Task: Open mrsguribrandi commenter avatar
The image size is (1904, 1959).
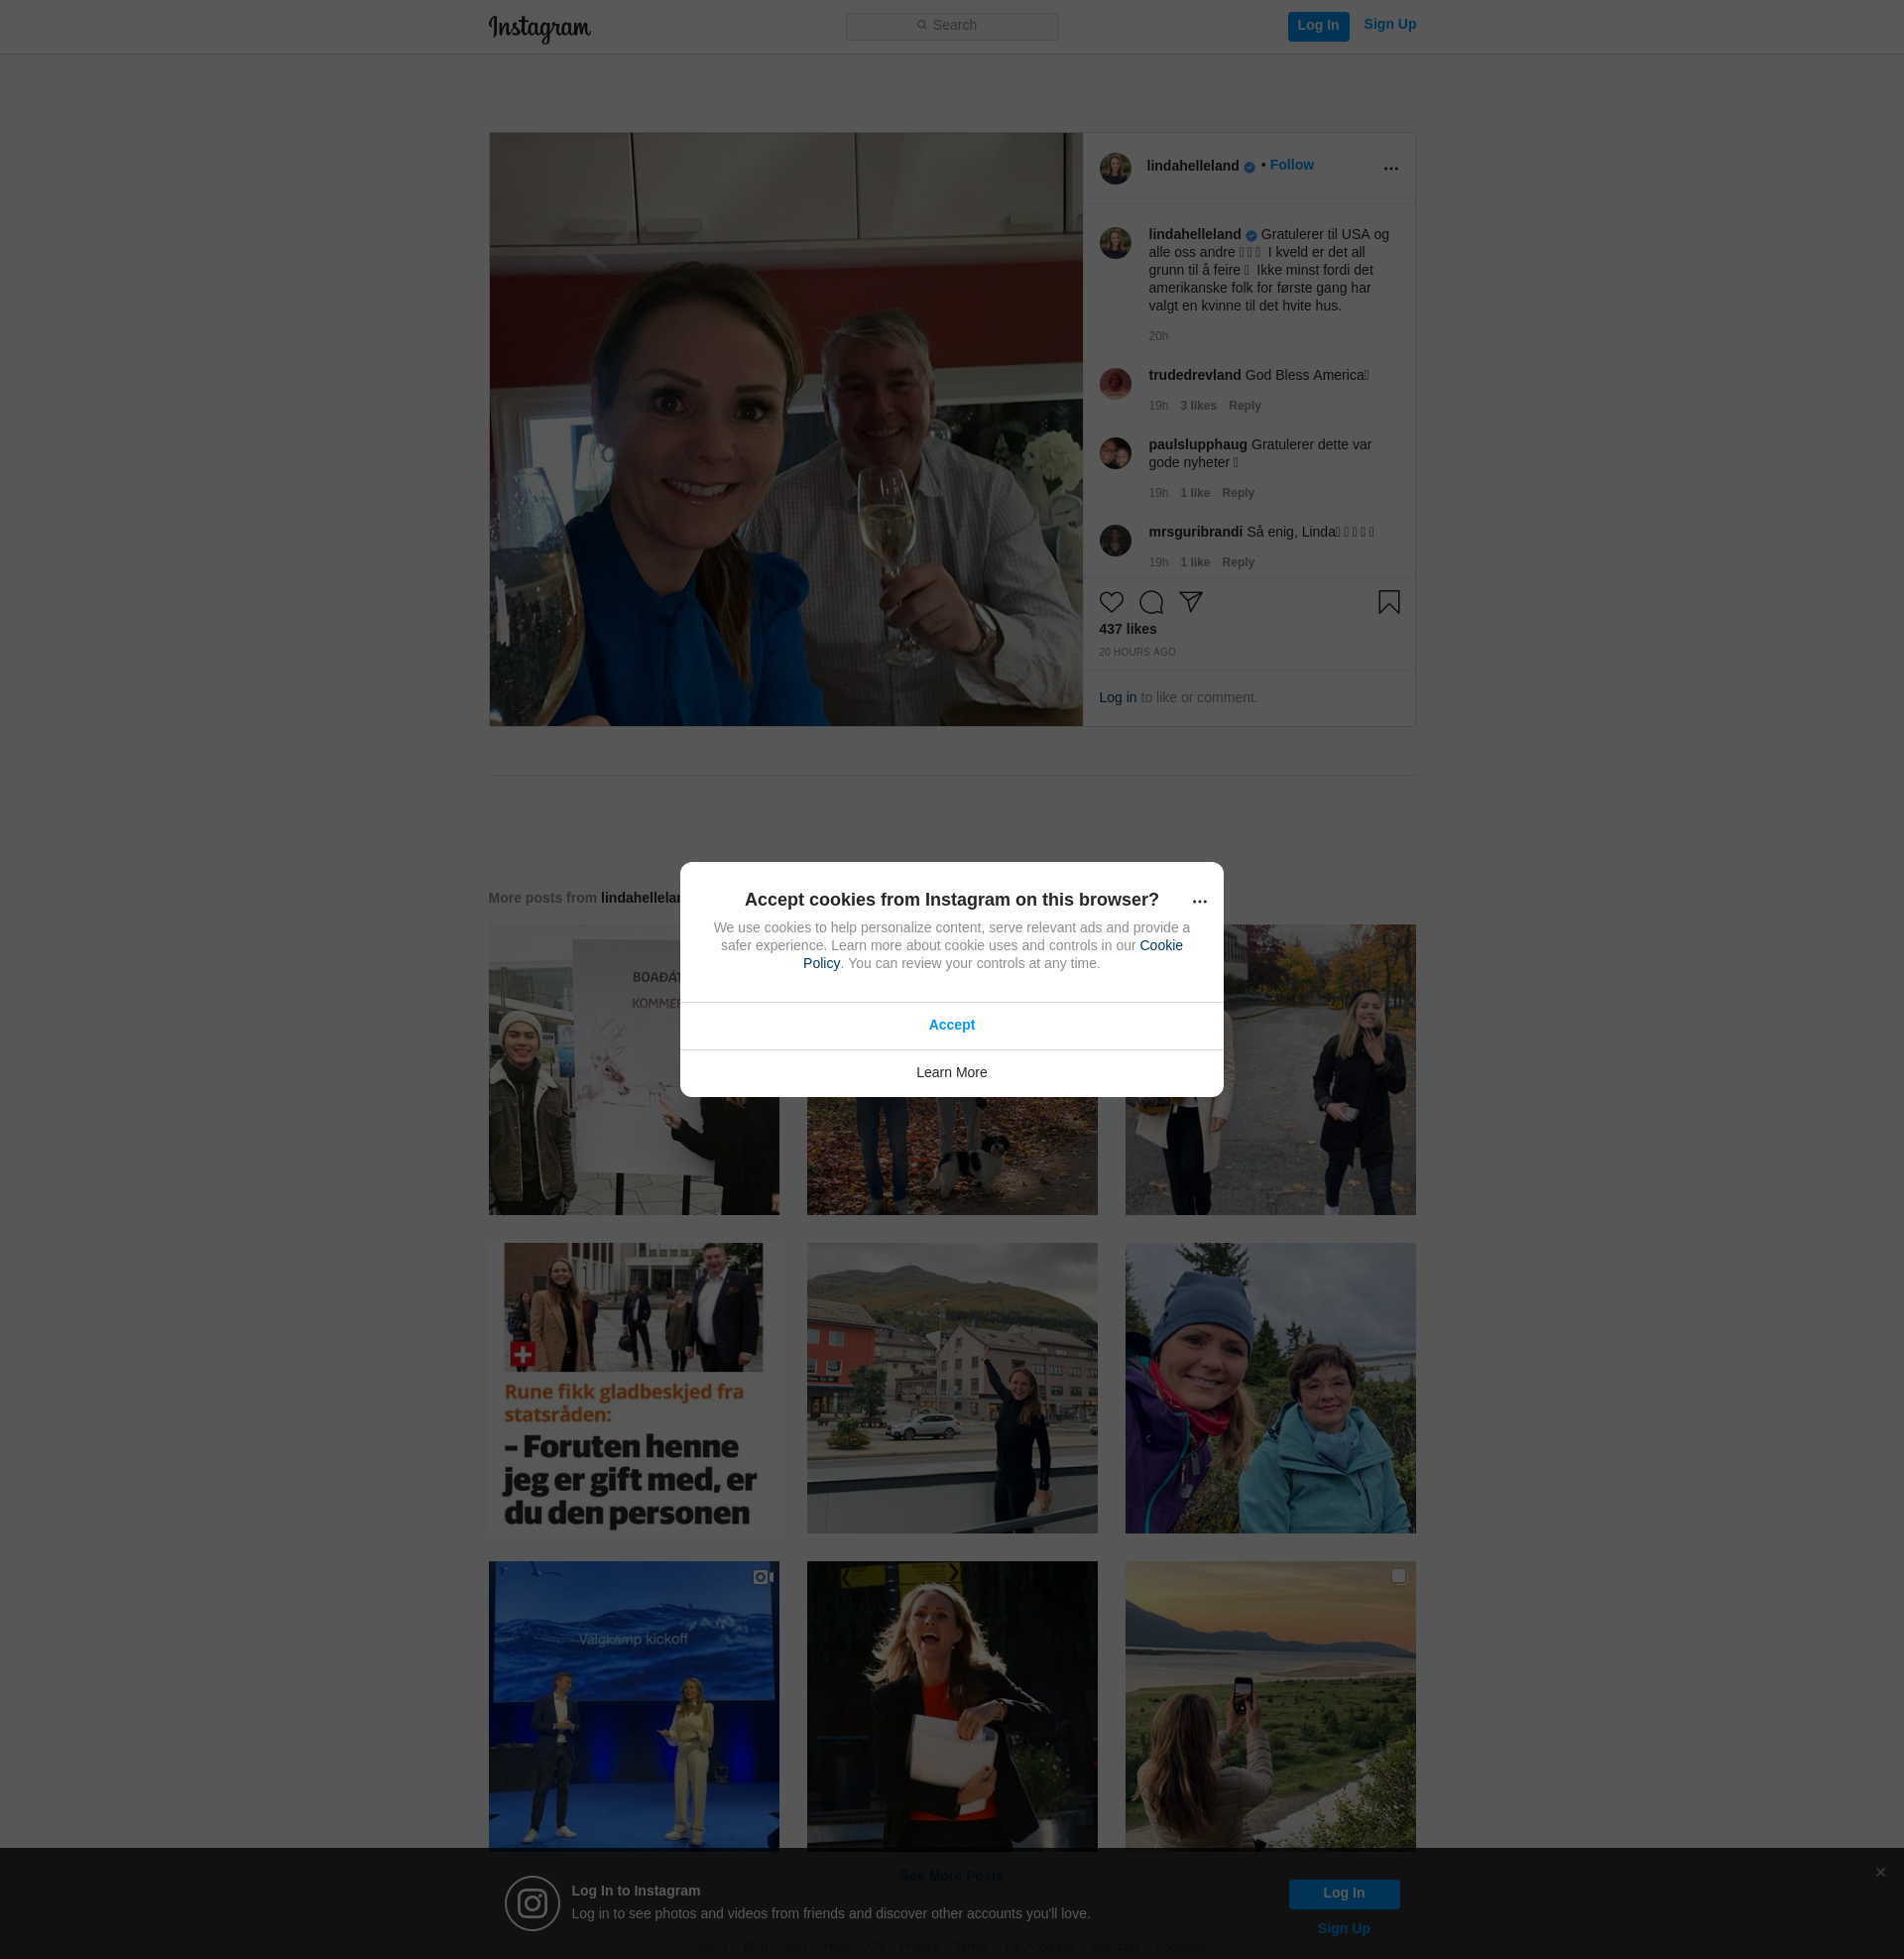Action: tap(1115, 540)
